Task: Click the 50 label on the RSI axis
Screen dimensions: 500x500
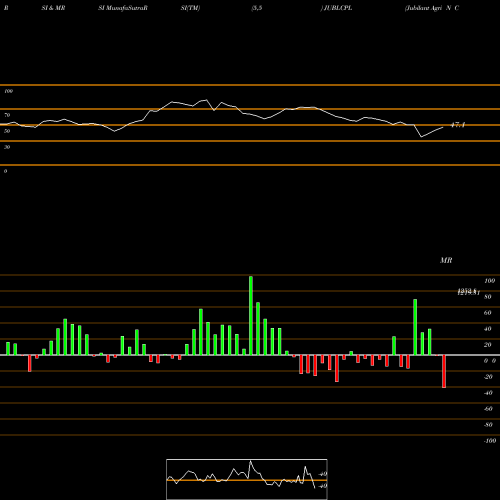Action: click(x=7, y=131)
